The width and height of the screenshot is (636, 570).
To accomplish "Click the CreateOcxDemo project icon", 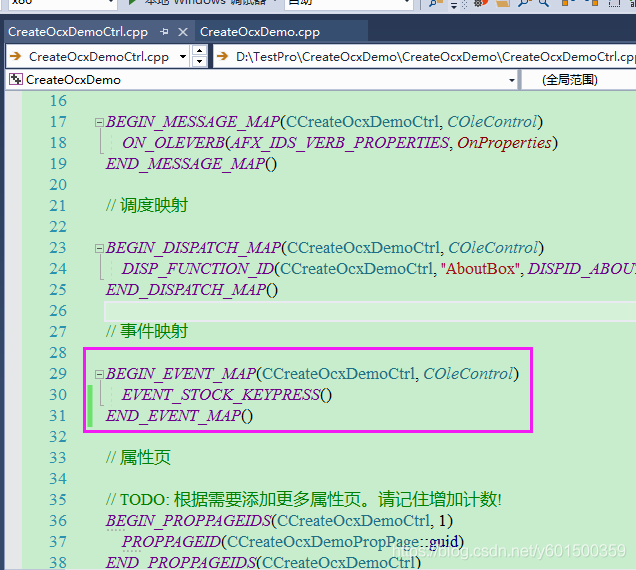I will [x=16, y=79].
